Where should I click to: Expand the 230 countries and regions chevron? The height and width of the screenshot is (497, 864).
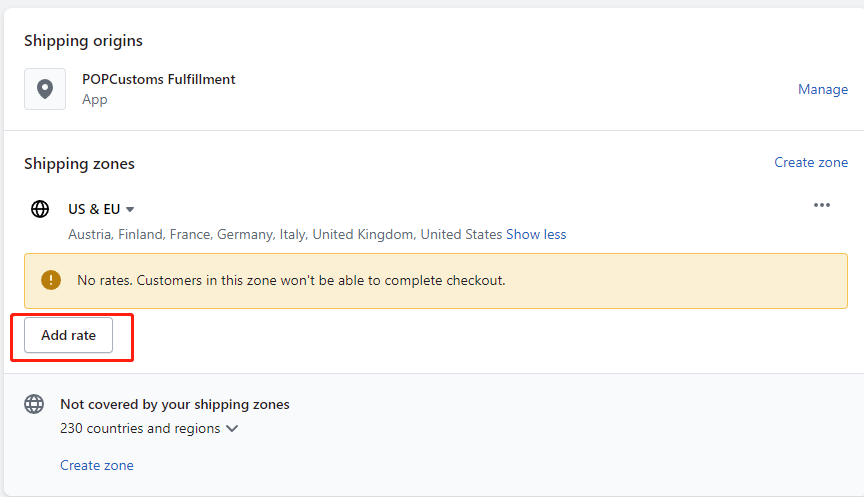point(232,428)
